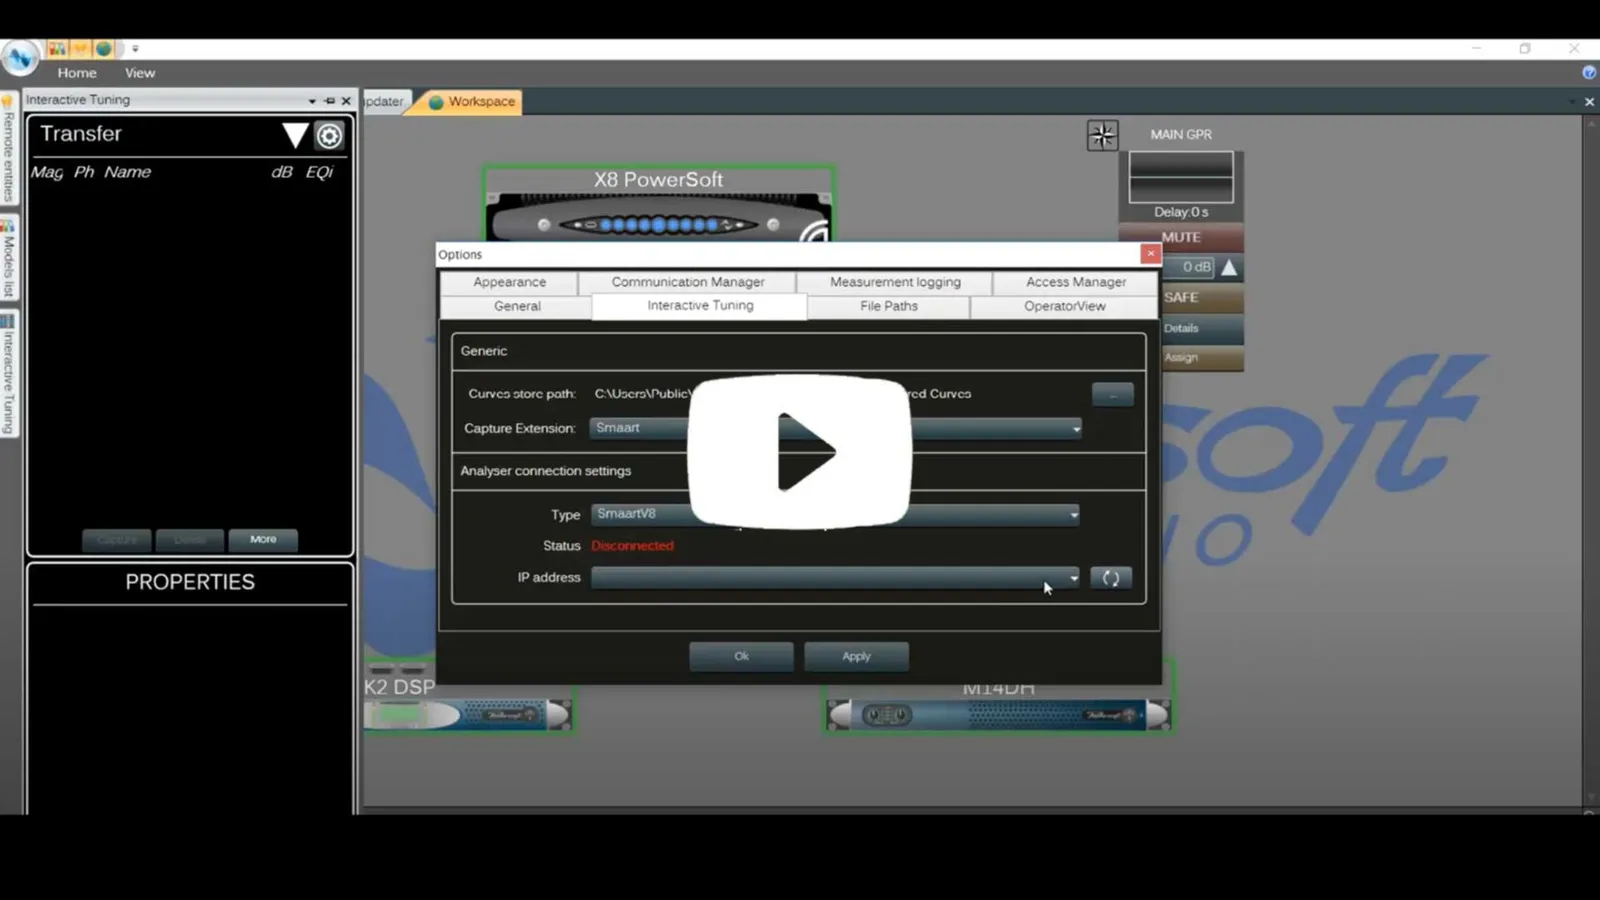This screenshot has width=1600, height=900.
Task: Open the analyser Type dropdown
Action: click(x=835, y=514)
